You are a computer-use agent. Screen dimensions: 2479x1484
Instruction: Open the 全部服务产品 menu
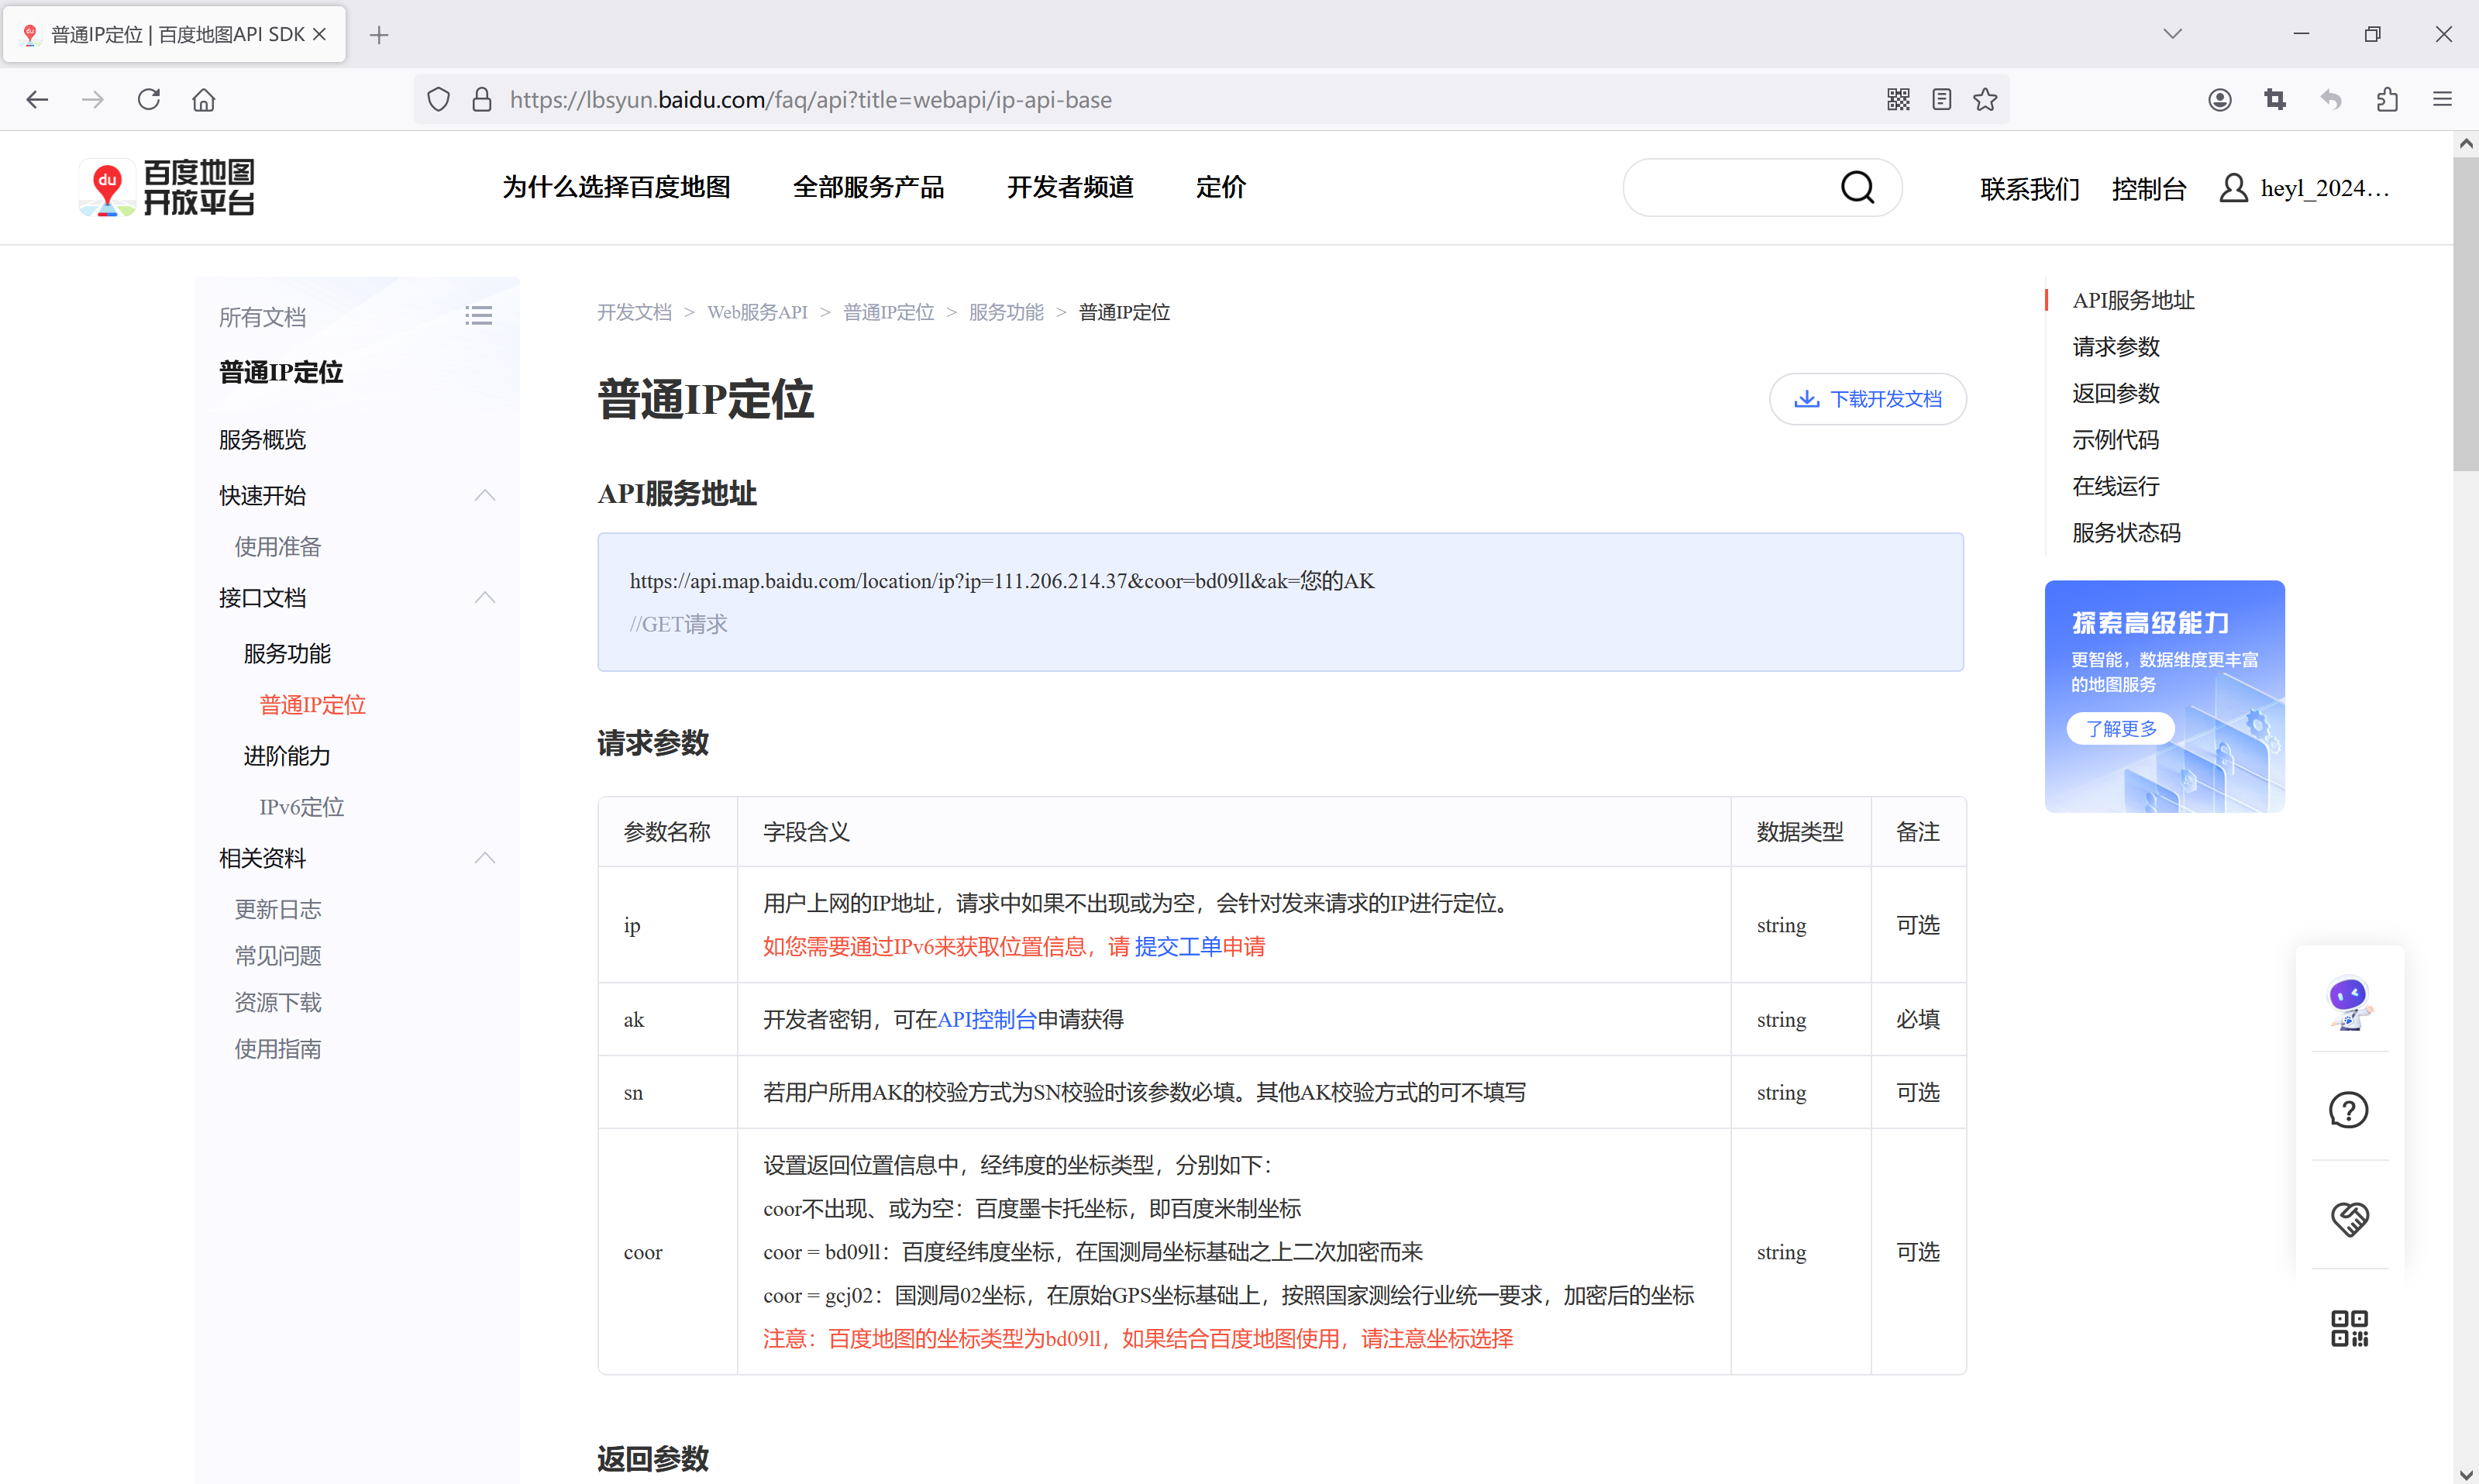(868, 187)
